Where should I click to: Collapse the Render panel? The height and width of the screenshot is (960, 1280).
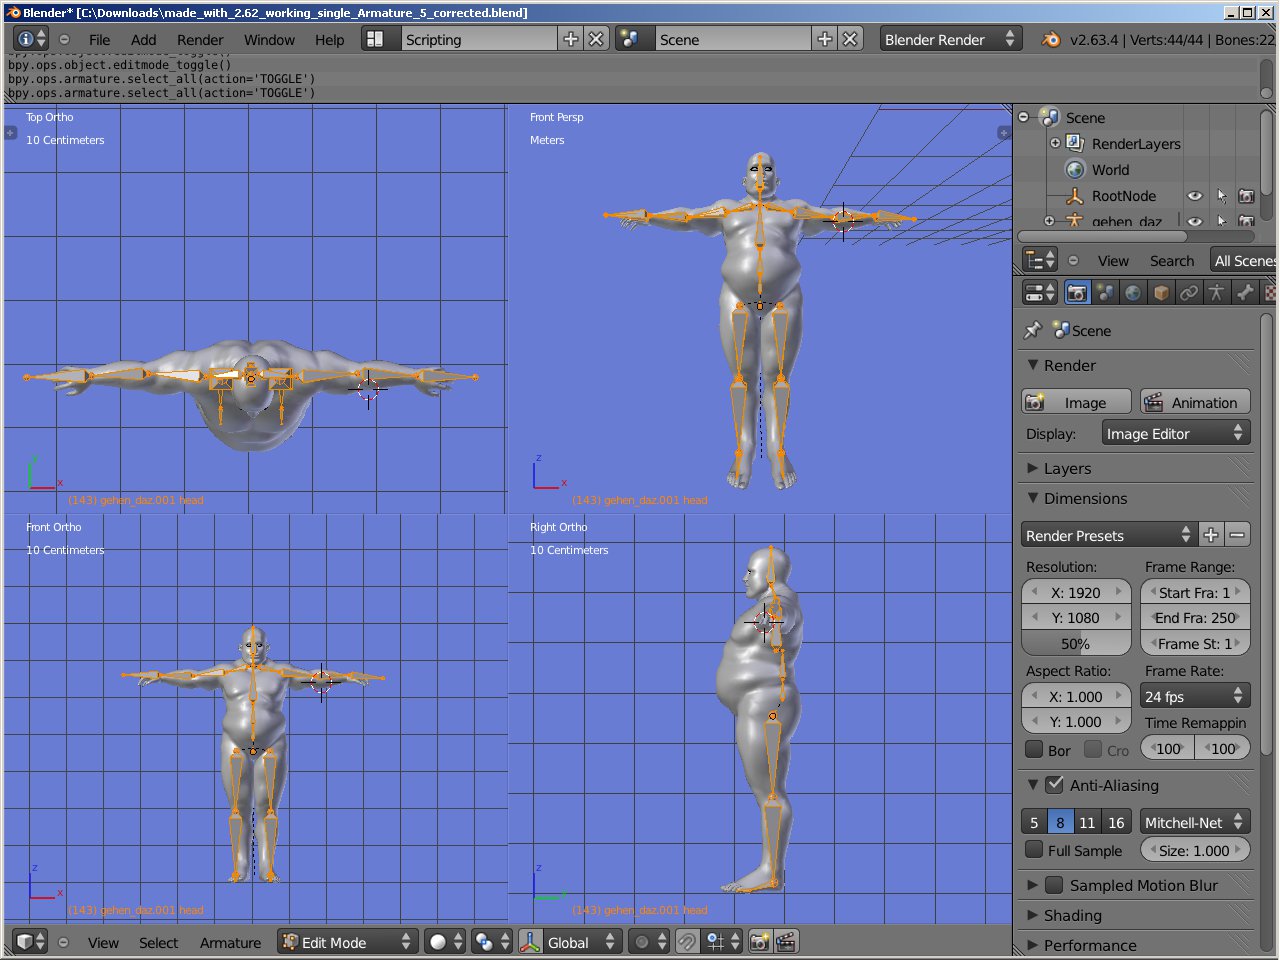pyautogui.click(x=1033, y=365)
